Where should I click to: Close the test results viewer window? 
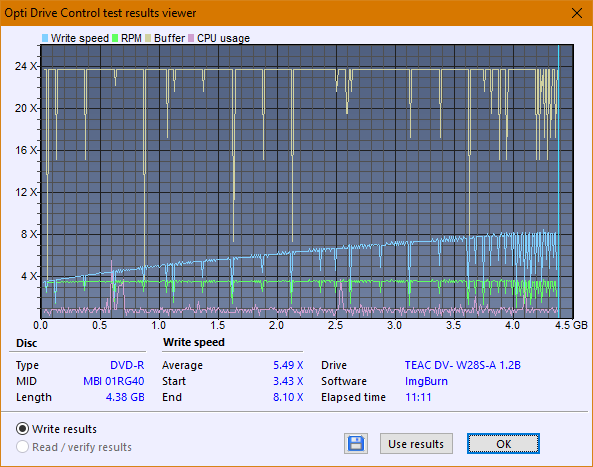click(x=577, y=13)
